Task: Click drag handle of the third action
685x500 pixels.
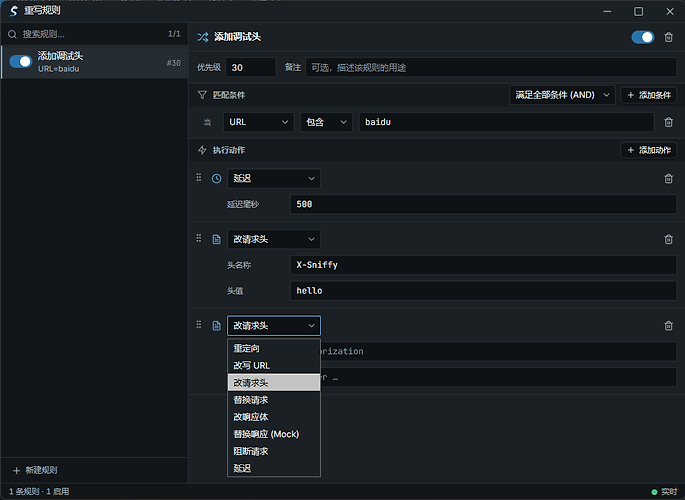Action: pos(199,324)
